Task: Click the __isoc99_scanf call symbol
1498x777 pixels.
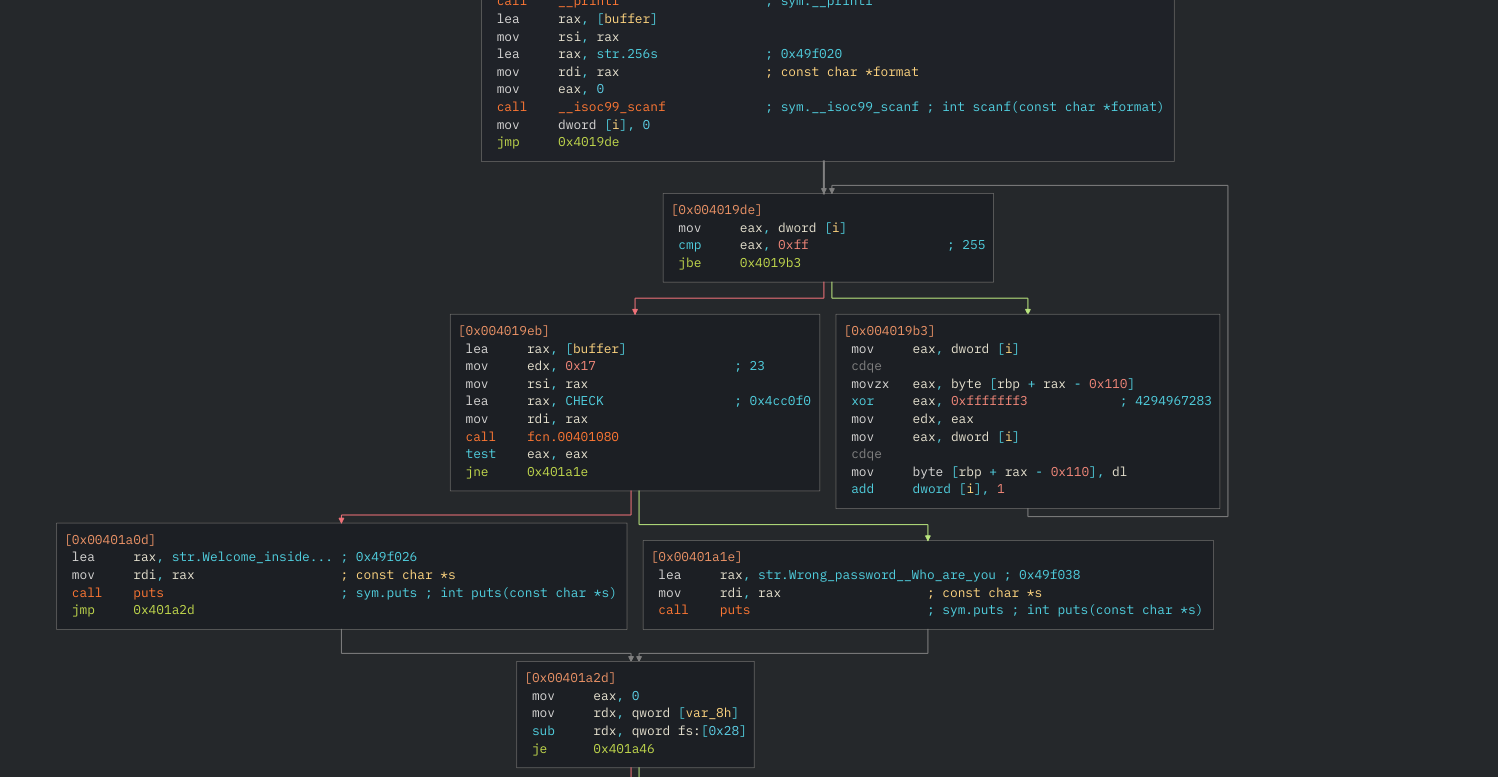Action: pyautogui.click(x=613, y=106)
